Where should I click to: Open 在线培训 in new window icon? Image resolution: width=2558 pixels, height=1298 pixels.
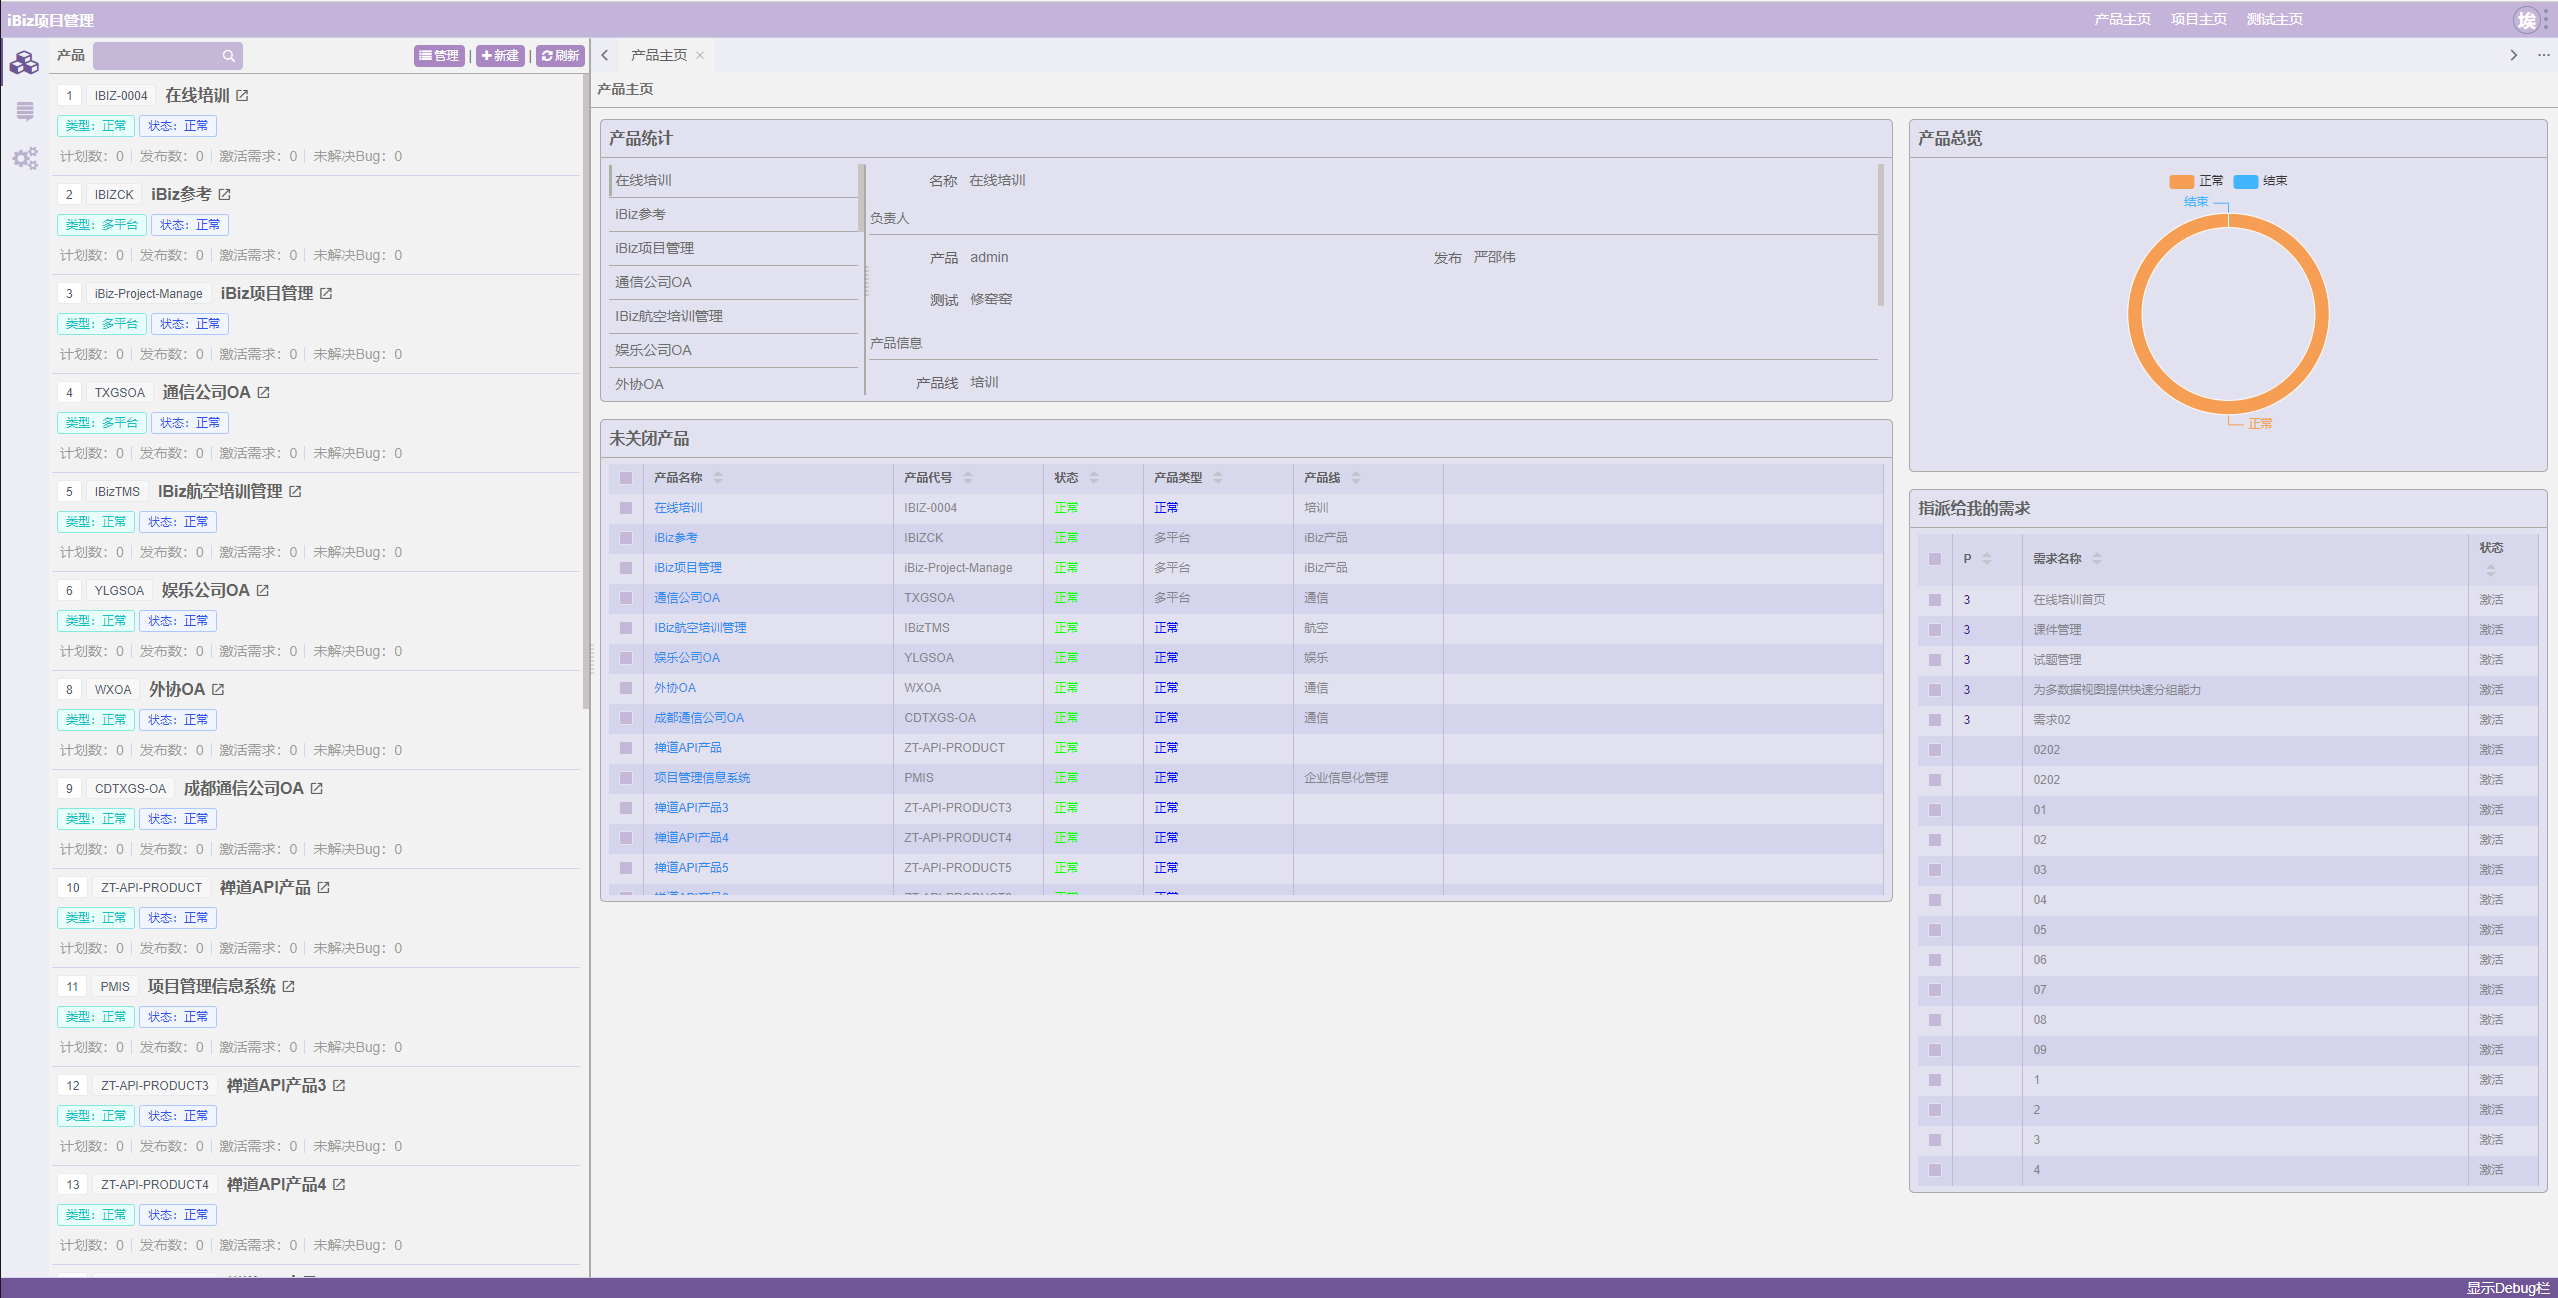pyautogui.click(x=242, y=96)
